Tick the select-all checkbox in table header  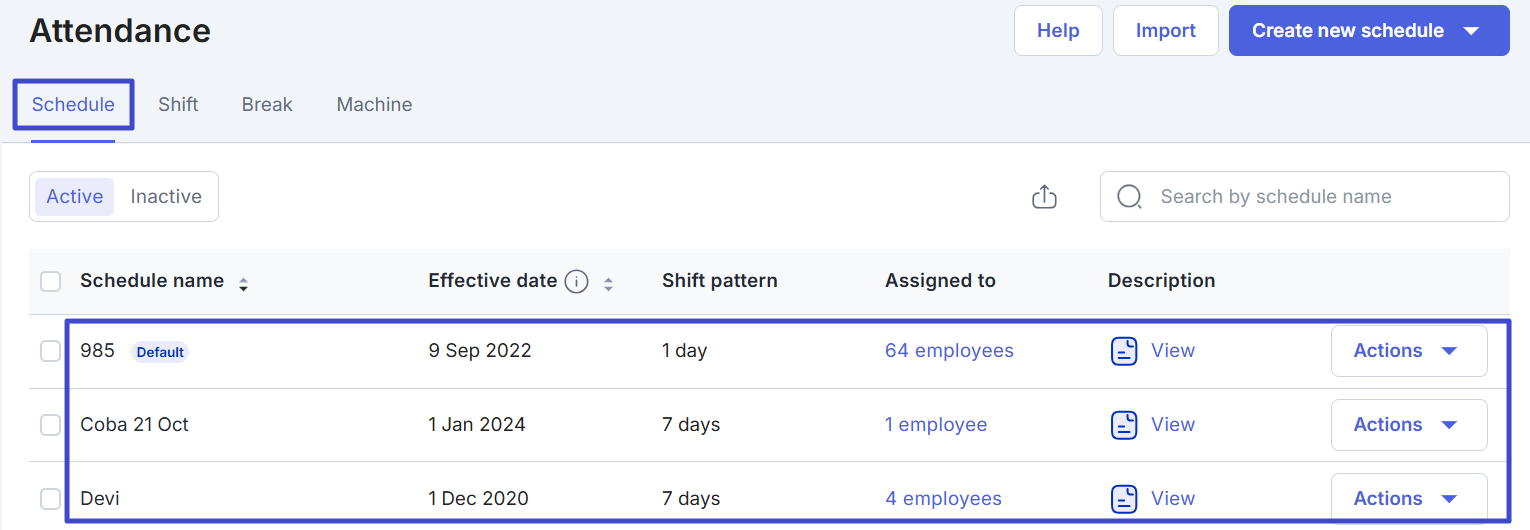pos(50,282)
